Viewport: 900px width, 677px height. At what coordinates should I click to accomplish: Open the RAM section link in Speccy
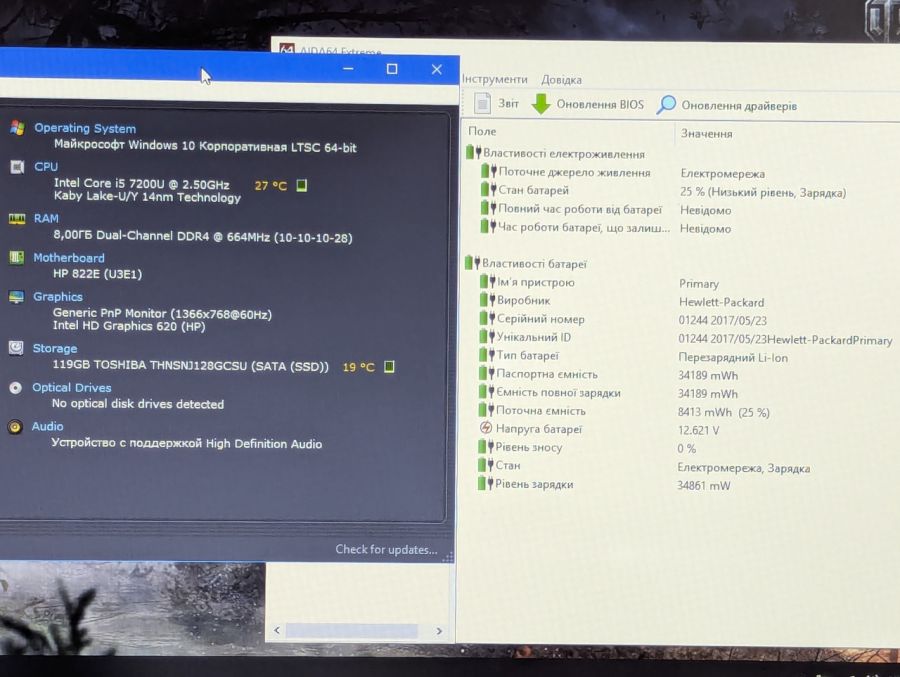(46, 218)
